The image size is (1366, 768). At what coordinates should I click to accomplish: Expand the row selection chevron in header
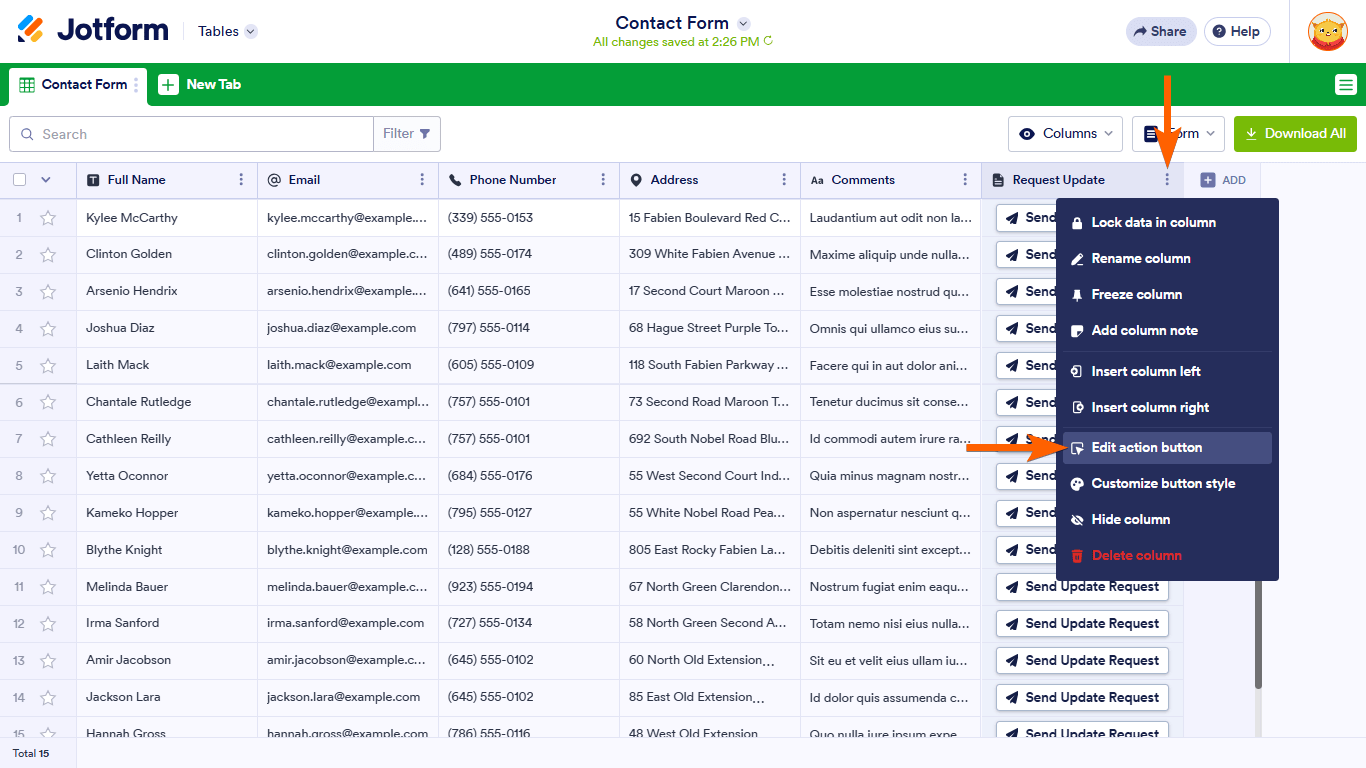point(45,180)
